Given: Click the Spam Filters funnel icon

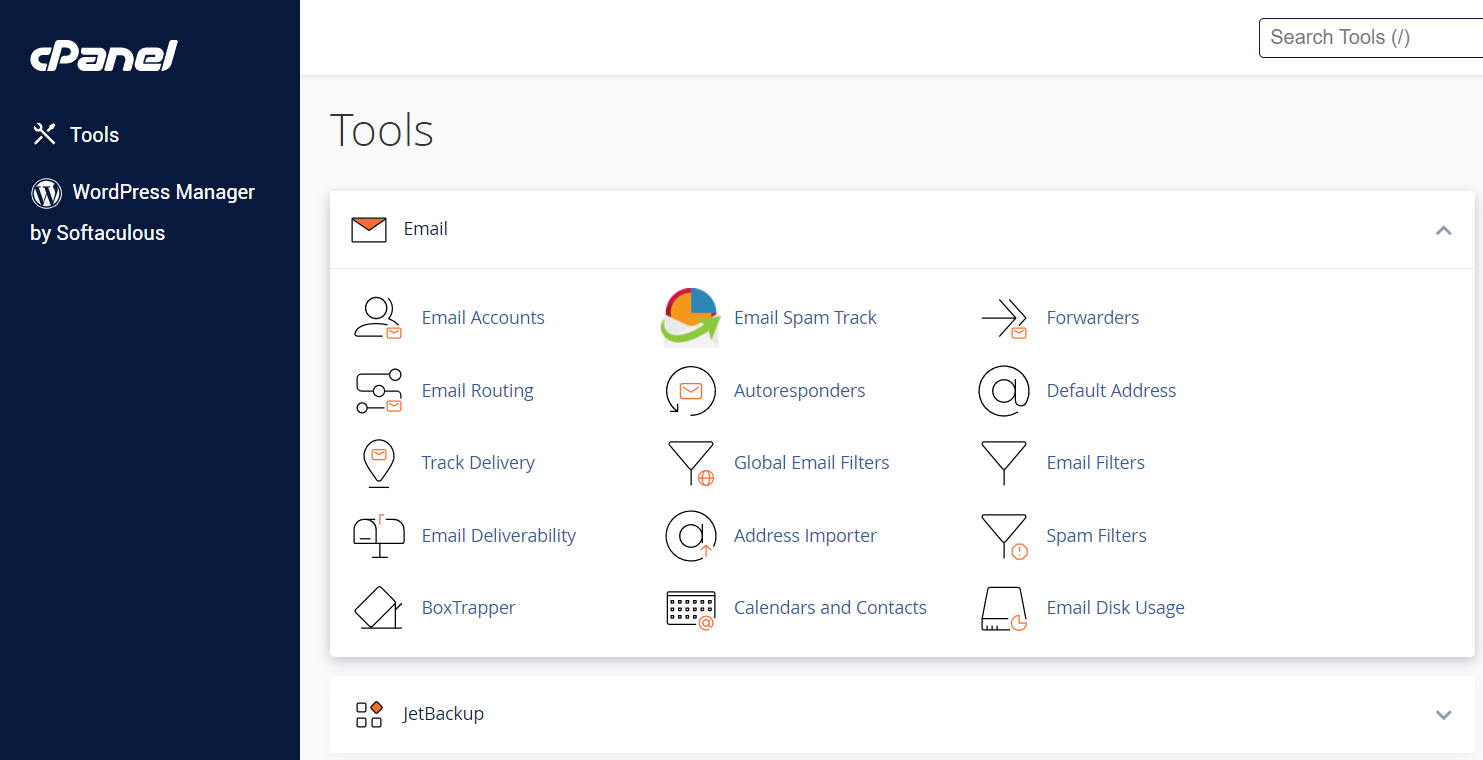Looking at the screenshot, I should (1003, 536).
